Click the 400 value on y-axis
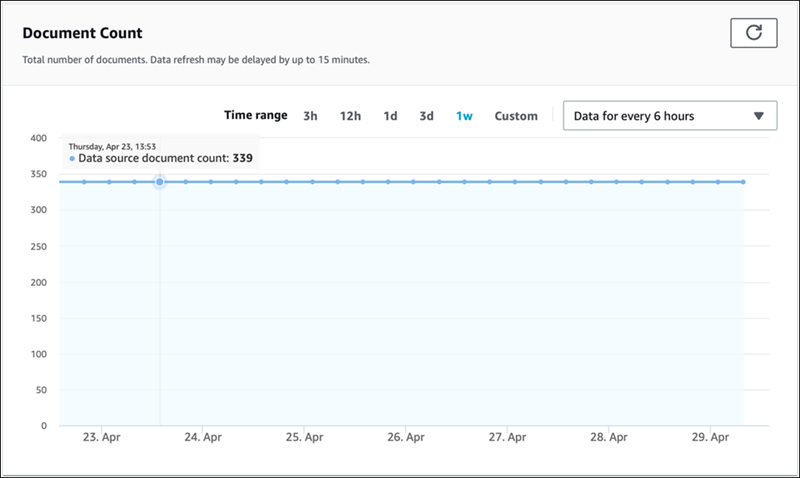 point(37,138)
